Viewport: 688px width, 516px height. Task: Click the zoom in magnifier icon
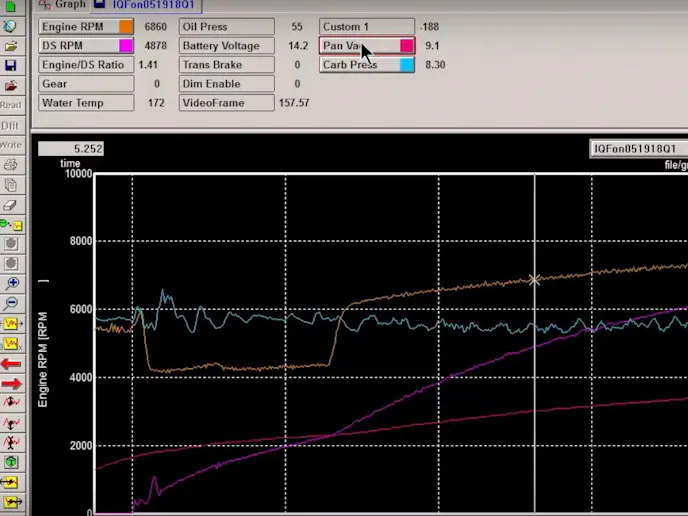coord(11,283)
